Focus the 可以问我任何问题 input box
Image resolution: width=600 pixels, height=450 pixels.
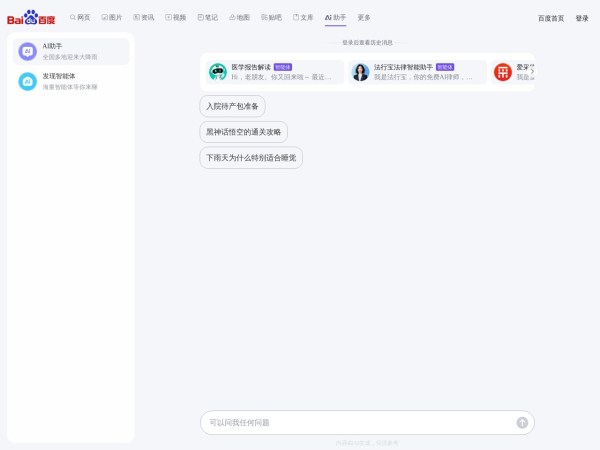tap(355, 423)
